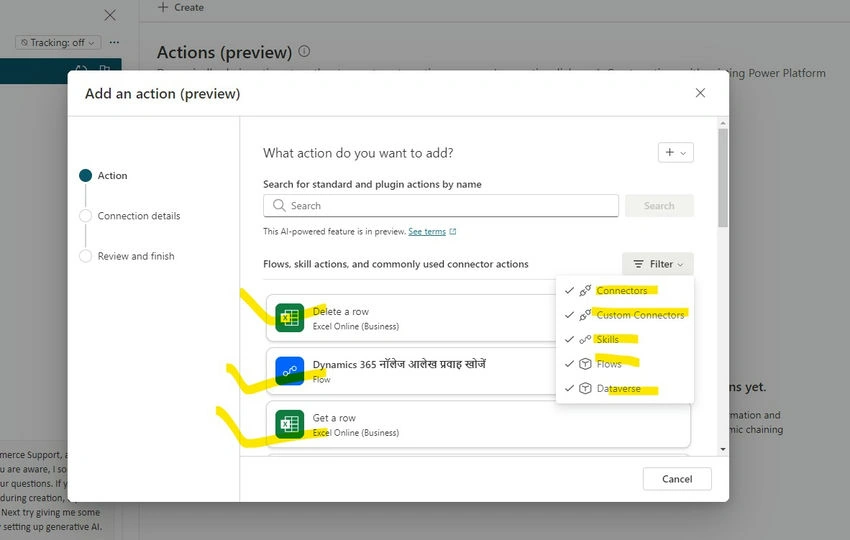Open the Tracking: off dropdown
850x540 pixels.
(x=58, y=42)
